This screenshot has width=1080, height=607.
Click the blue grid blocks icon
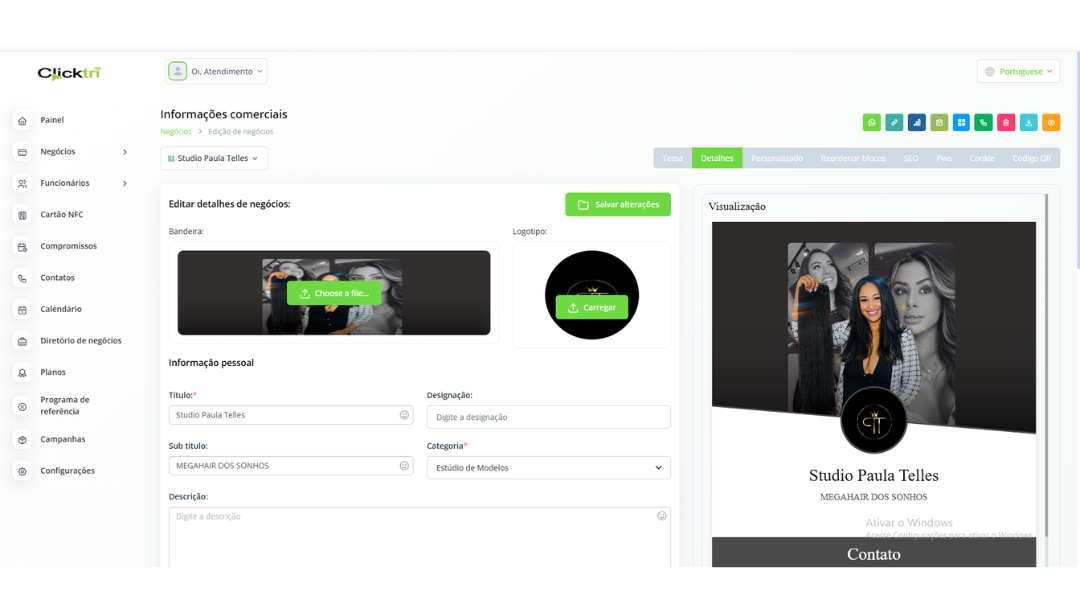961,123
